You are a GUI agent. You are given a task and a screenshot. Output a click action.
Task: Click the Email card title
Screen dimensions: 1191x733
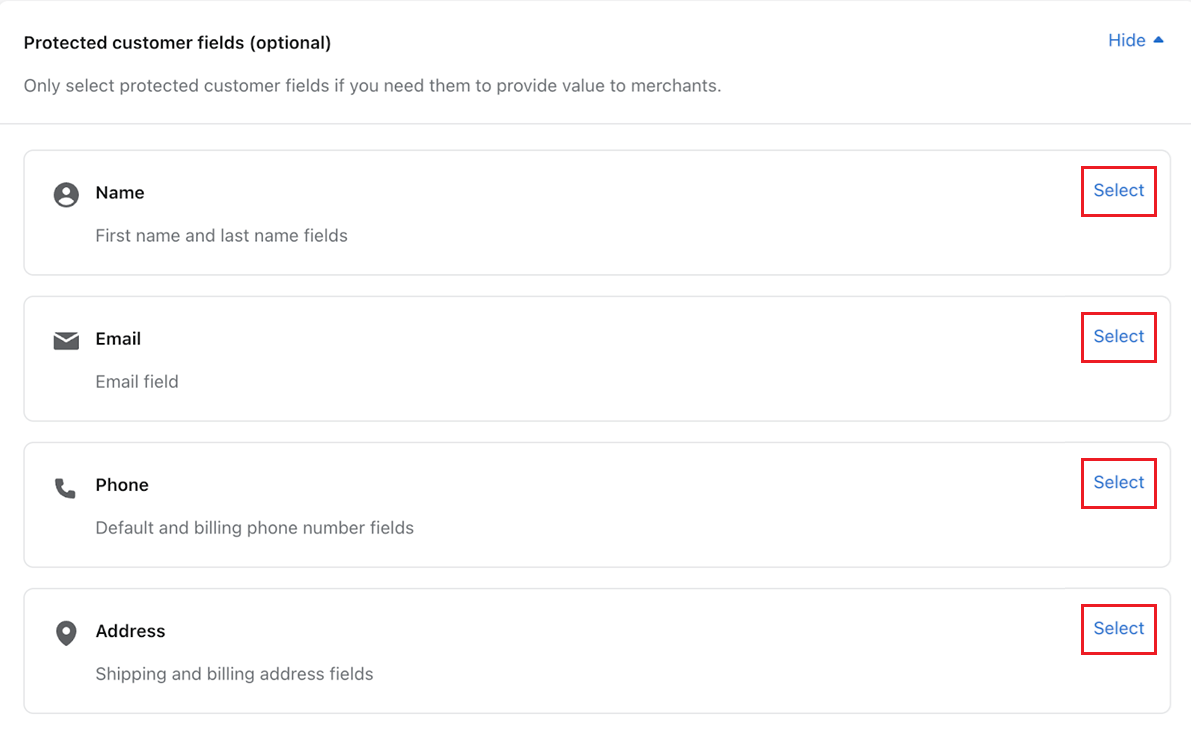point(118,339)
